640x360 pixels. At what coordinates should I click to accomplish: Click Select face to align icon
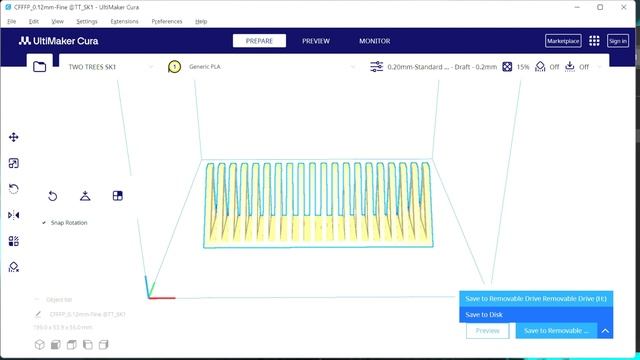click(118, 196)
